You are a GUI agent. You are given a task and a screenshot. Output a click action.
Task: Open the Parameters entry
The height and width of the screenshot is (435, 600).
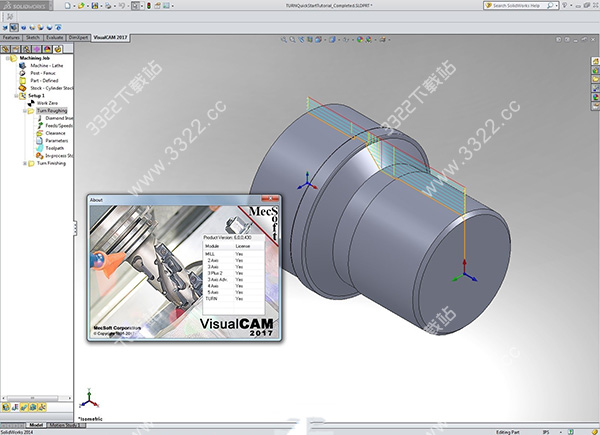[x=57, y=141]
